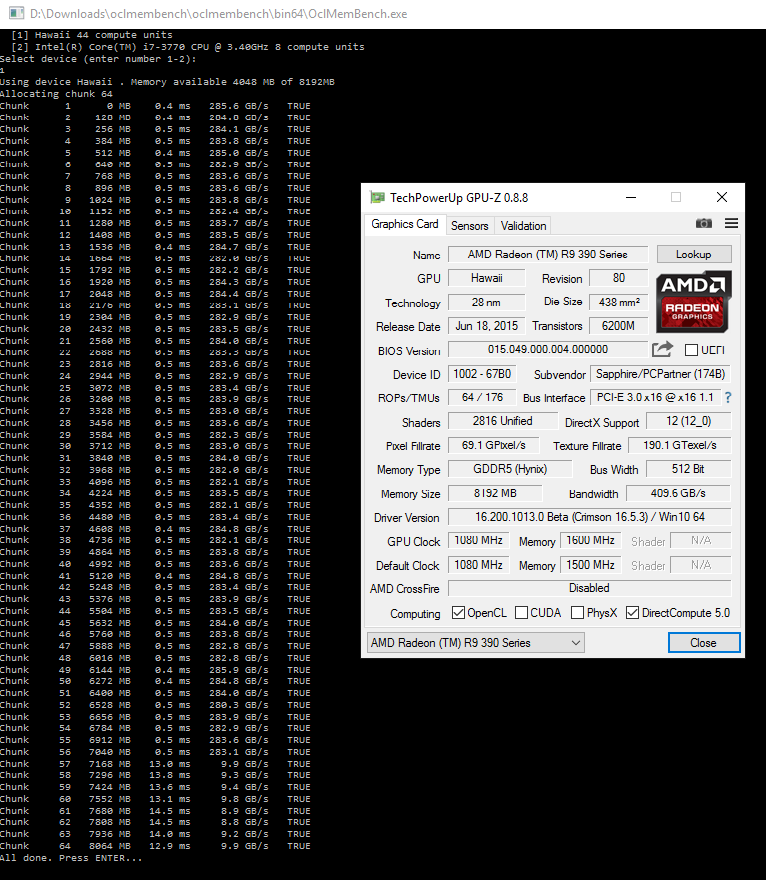Click the GPU Clock Memory field 1600 MHz
This screenshot has width=766, height=880.
tap(590, 540)
